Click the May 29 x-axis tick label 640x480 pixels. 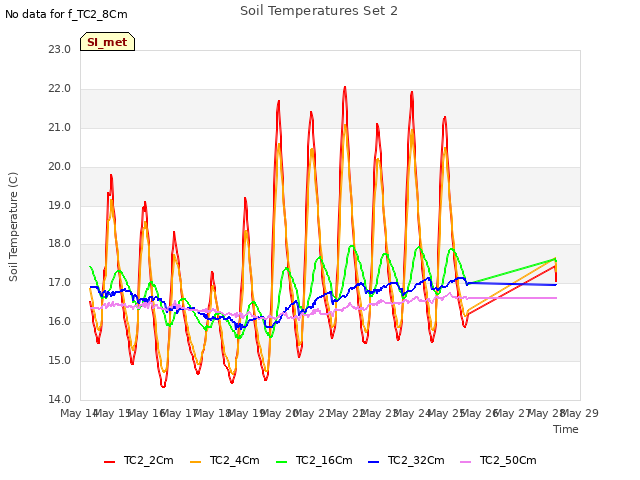pyautogui.click(x=580, y=413)
